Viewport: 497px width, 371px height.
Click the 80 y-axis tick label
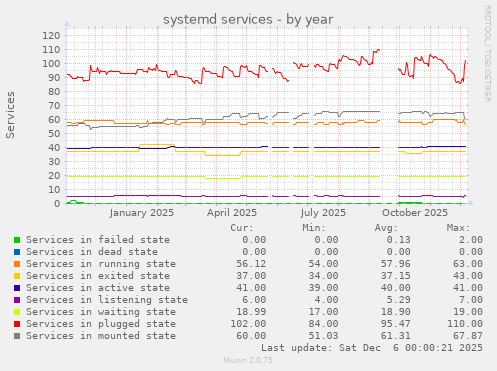(x=54, y=91)
